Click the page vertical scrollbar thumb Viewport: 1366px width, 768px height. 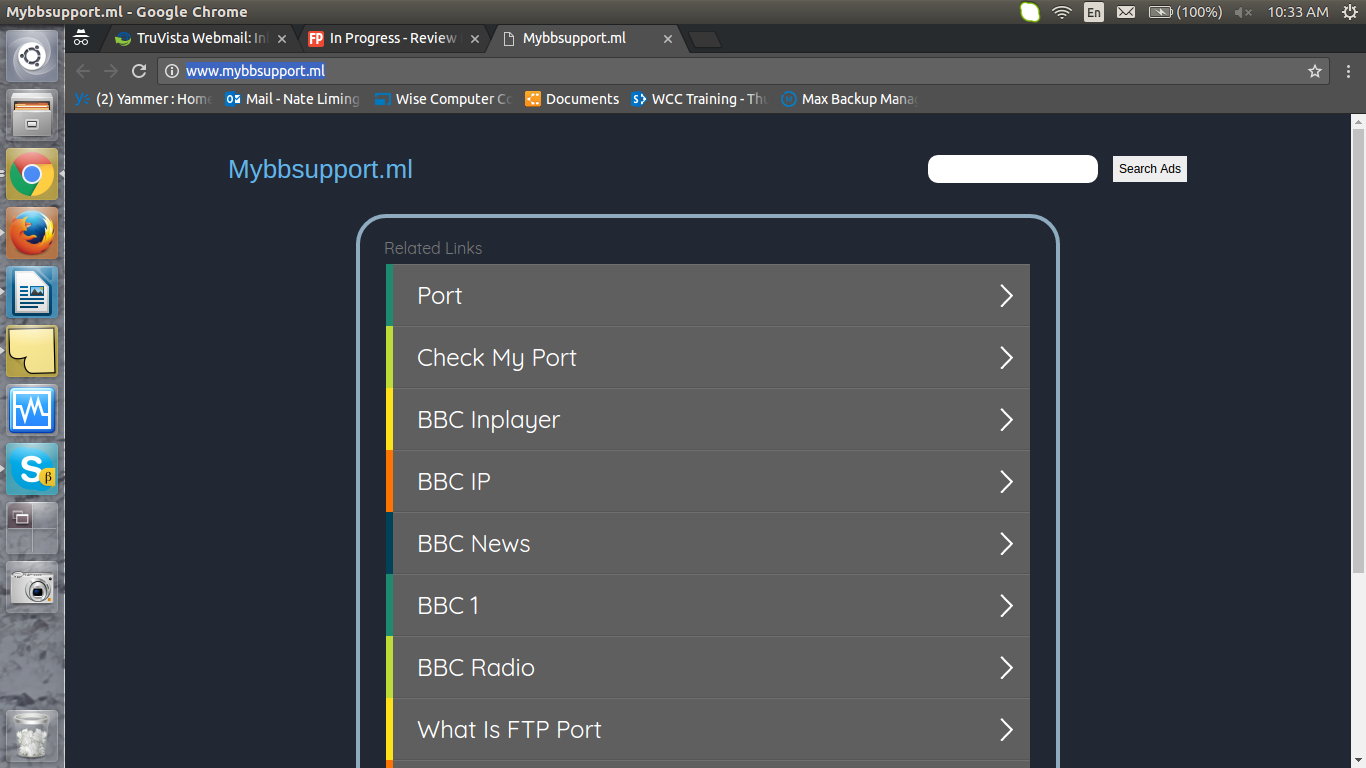[x=1358, y=350]
